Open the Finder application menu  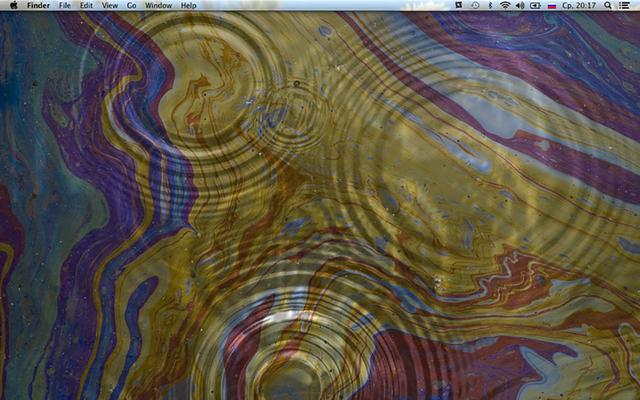[x=38, y=5]
